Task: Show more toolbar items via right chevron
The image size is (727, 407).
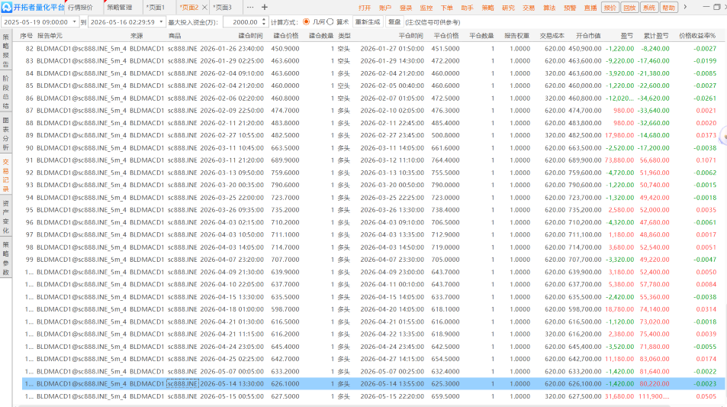Action: pyautogui.click(x=685, y=7)
